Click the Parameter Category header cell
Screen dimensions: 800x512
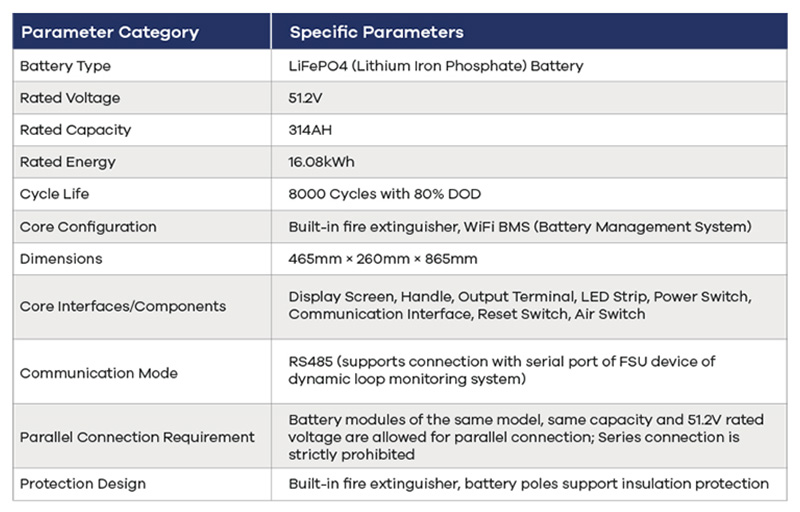click(142, 32)
